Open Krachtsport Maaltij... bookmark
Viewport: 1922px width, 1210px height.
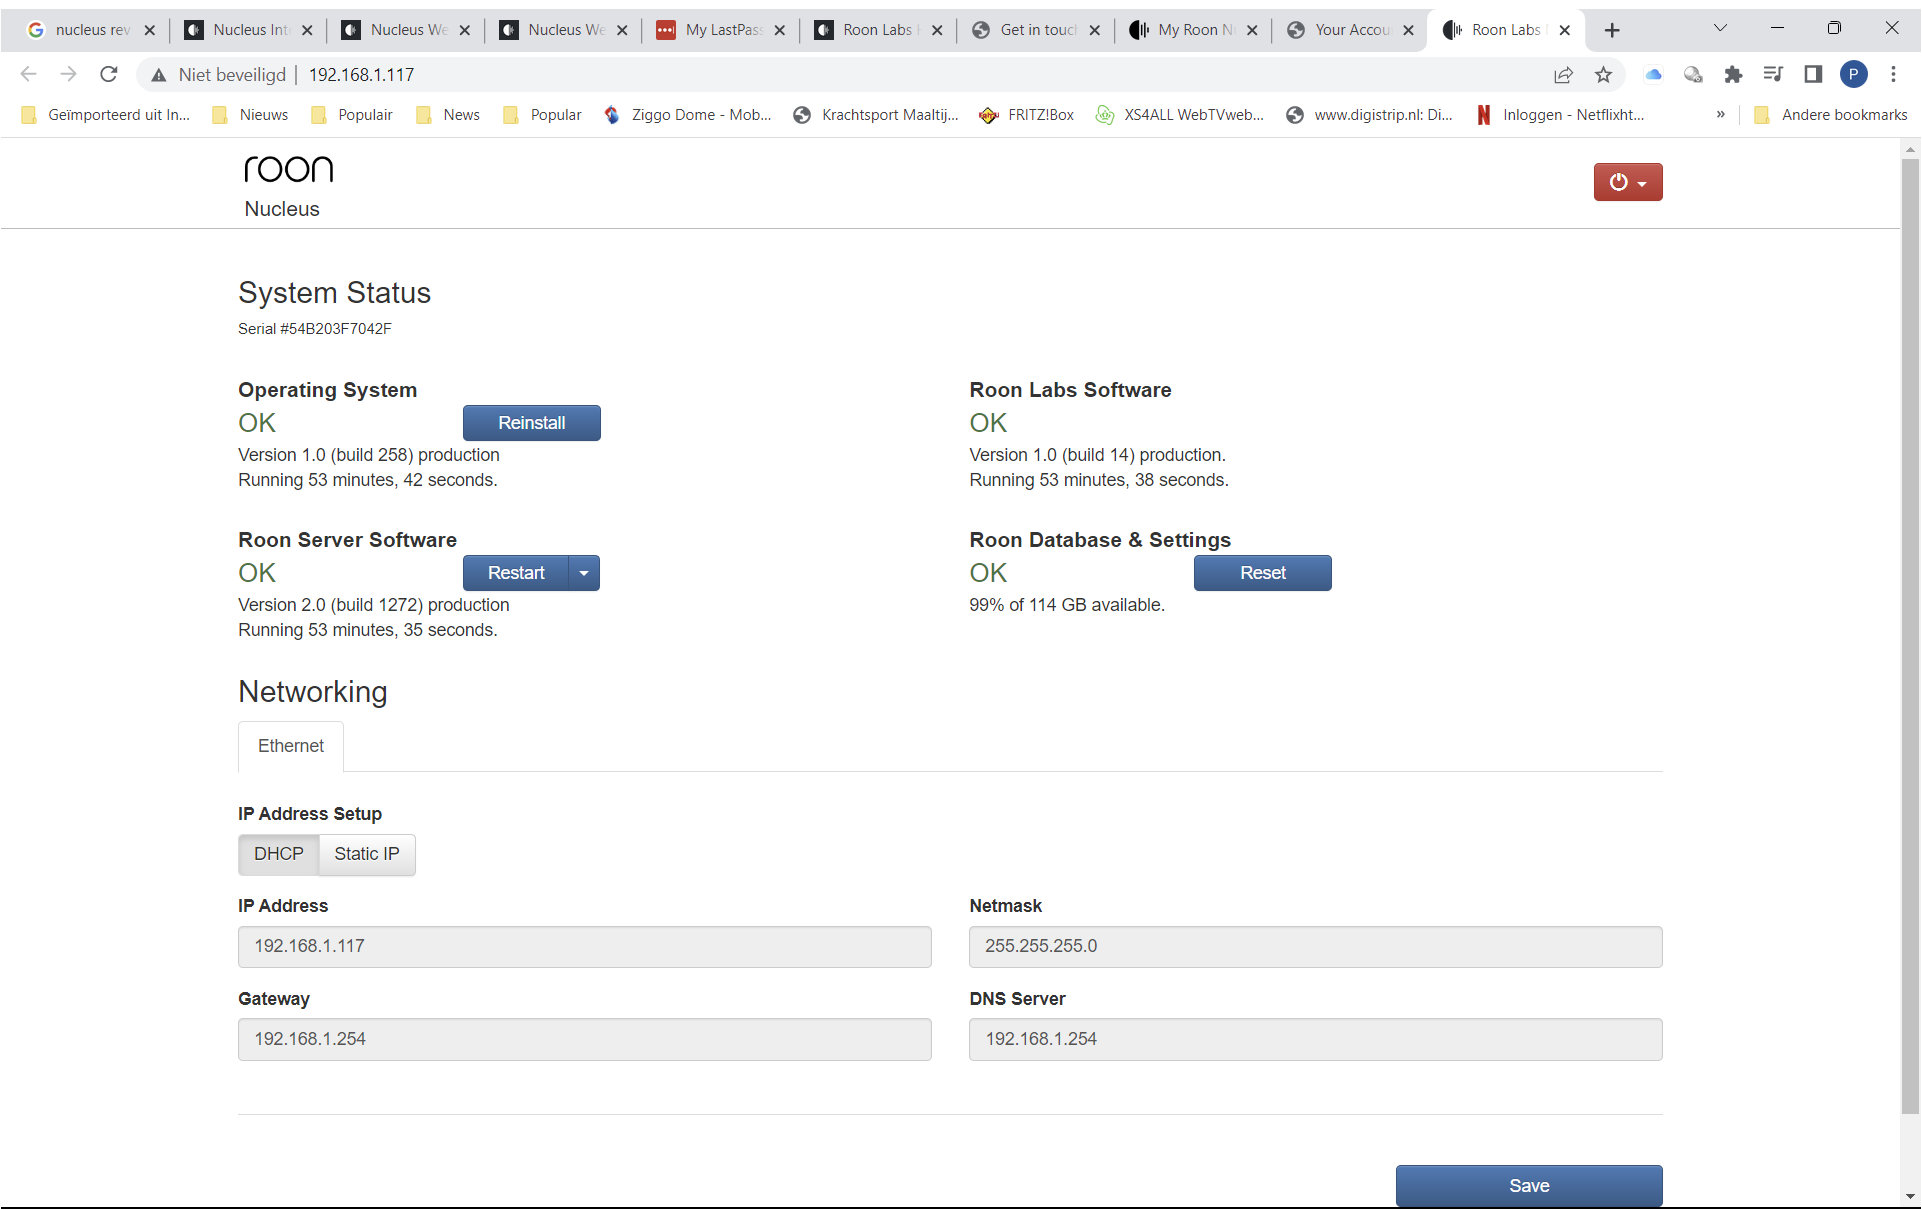876,115
